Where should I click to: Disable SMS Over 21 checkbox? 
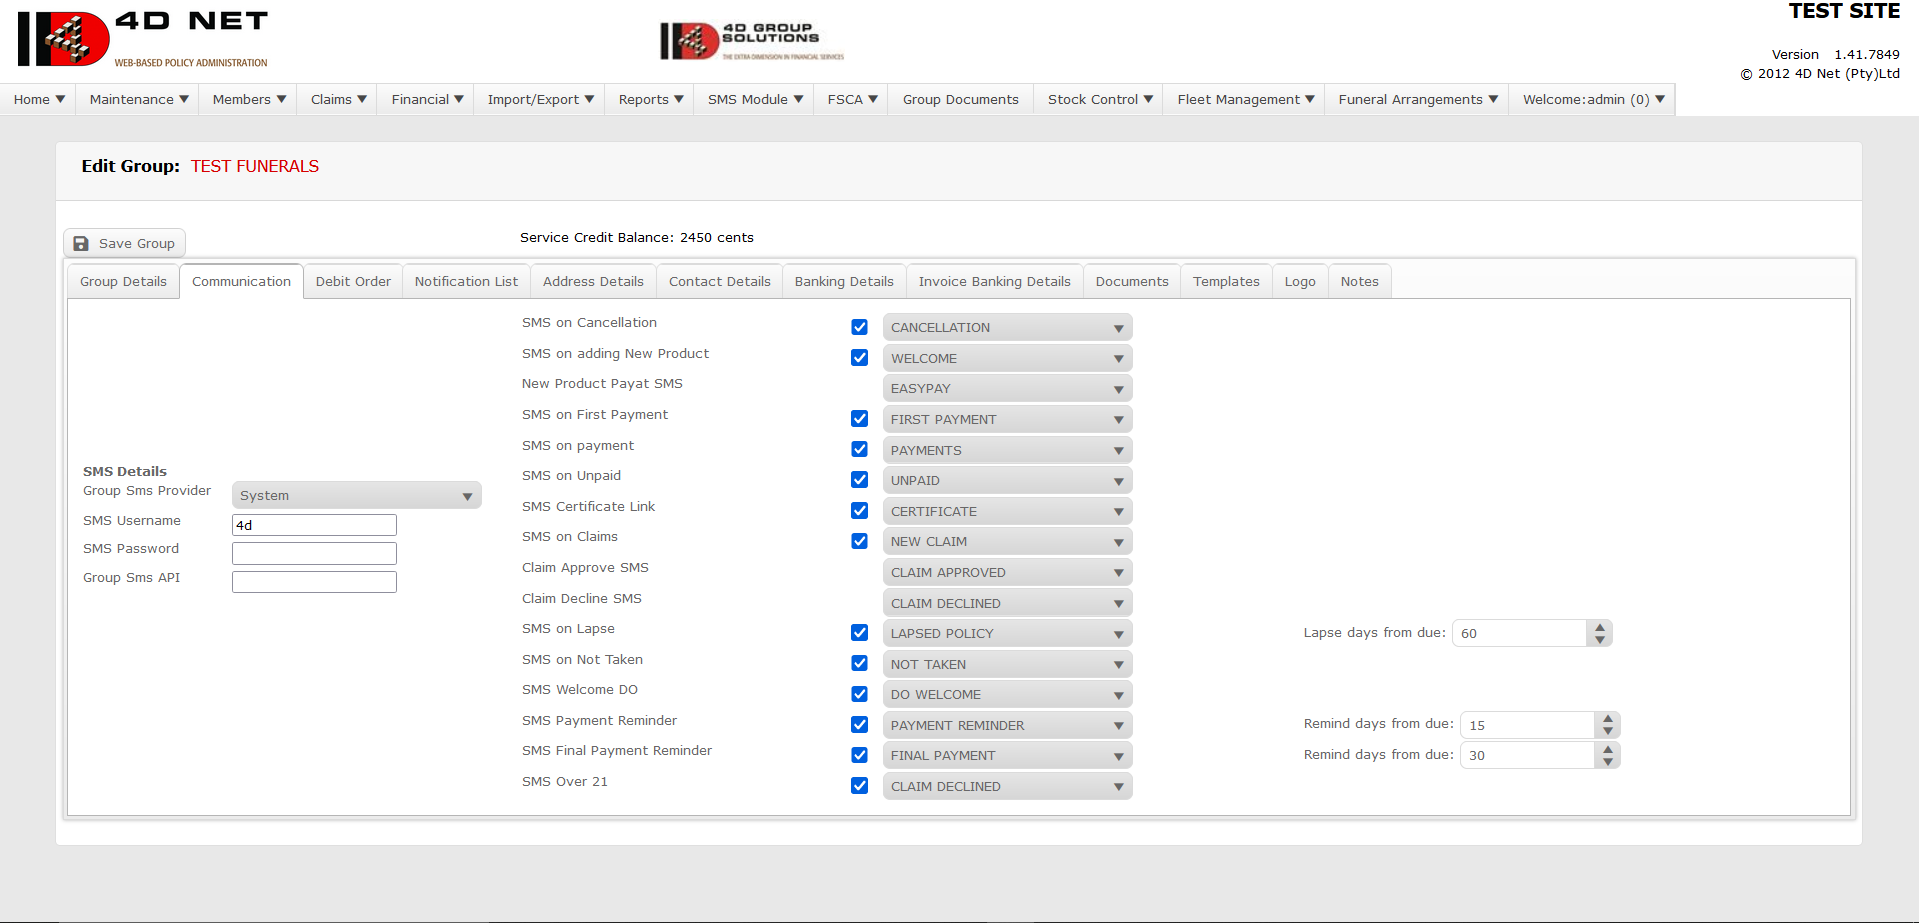(859, 786)
